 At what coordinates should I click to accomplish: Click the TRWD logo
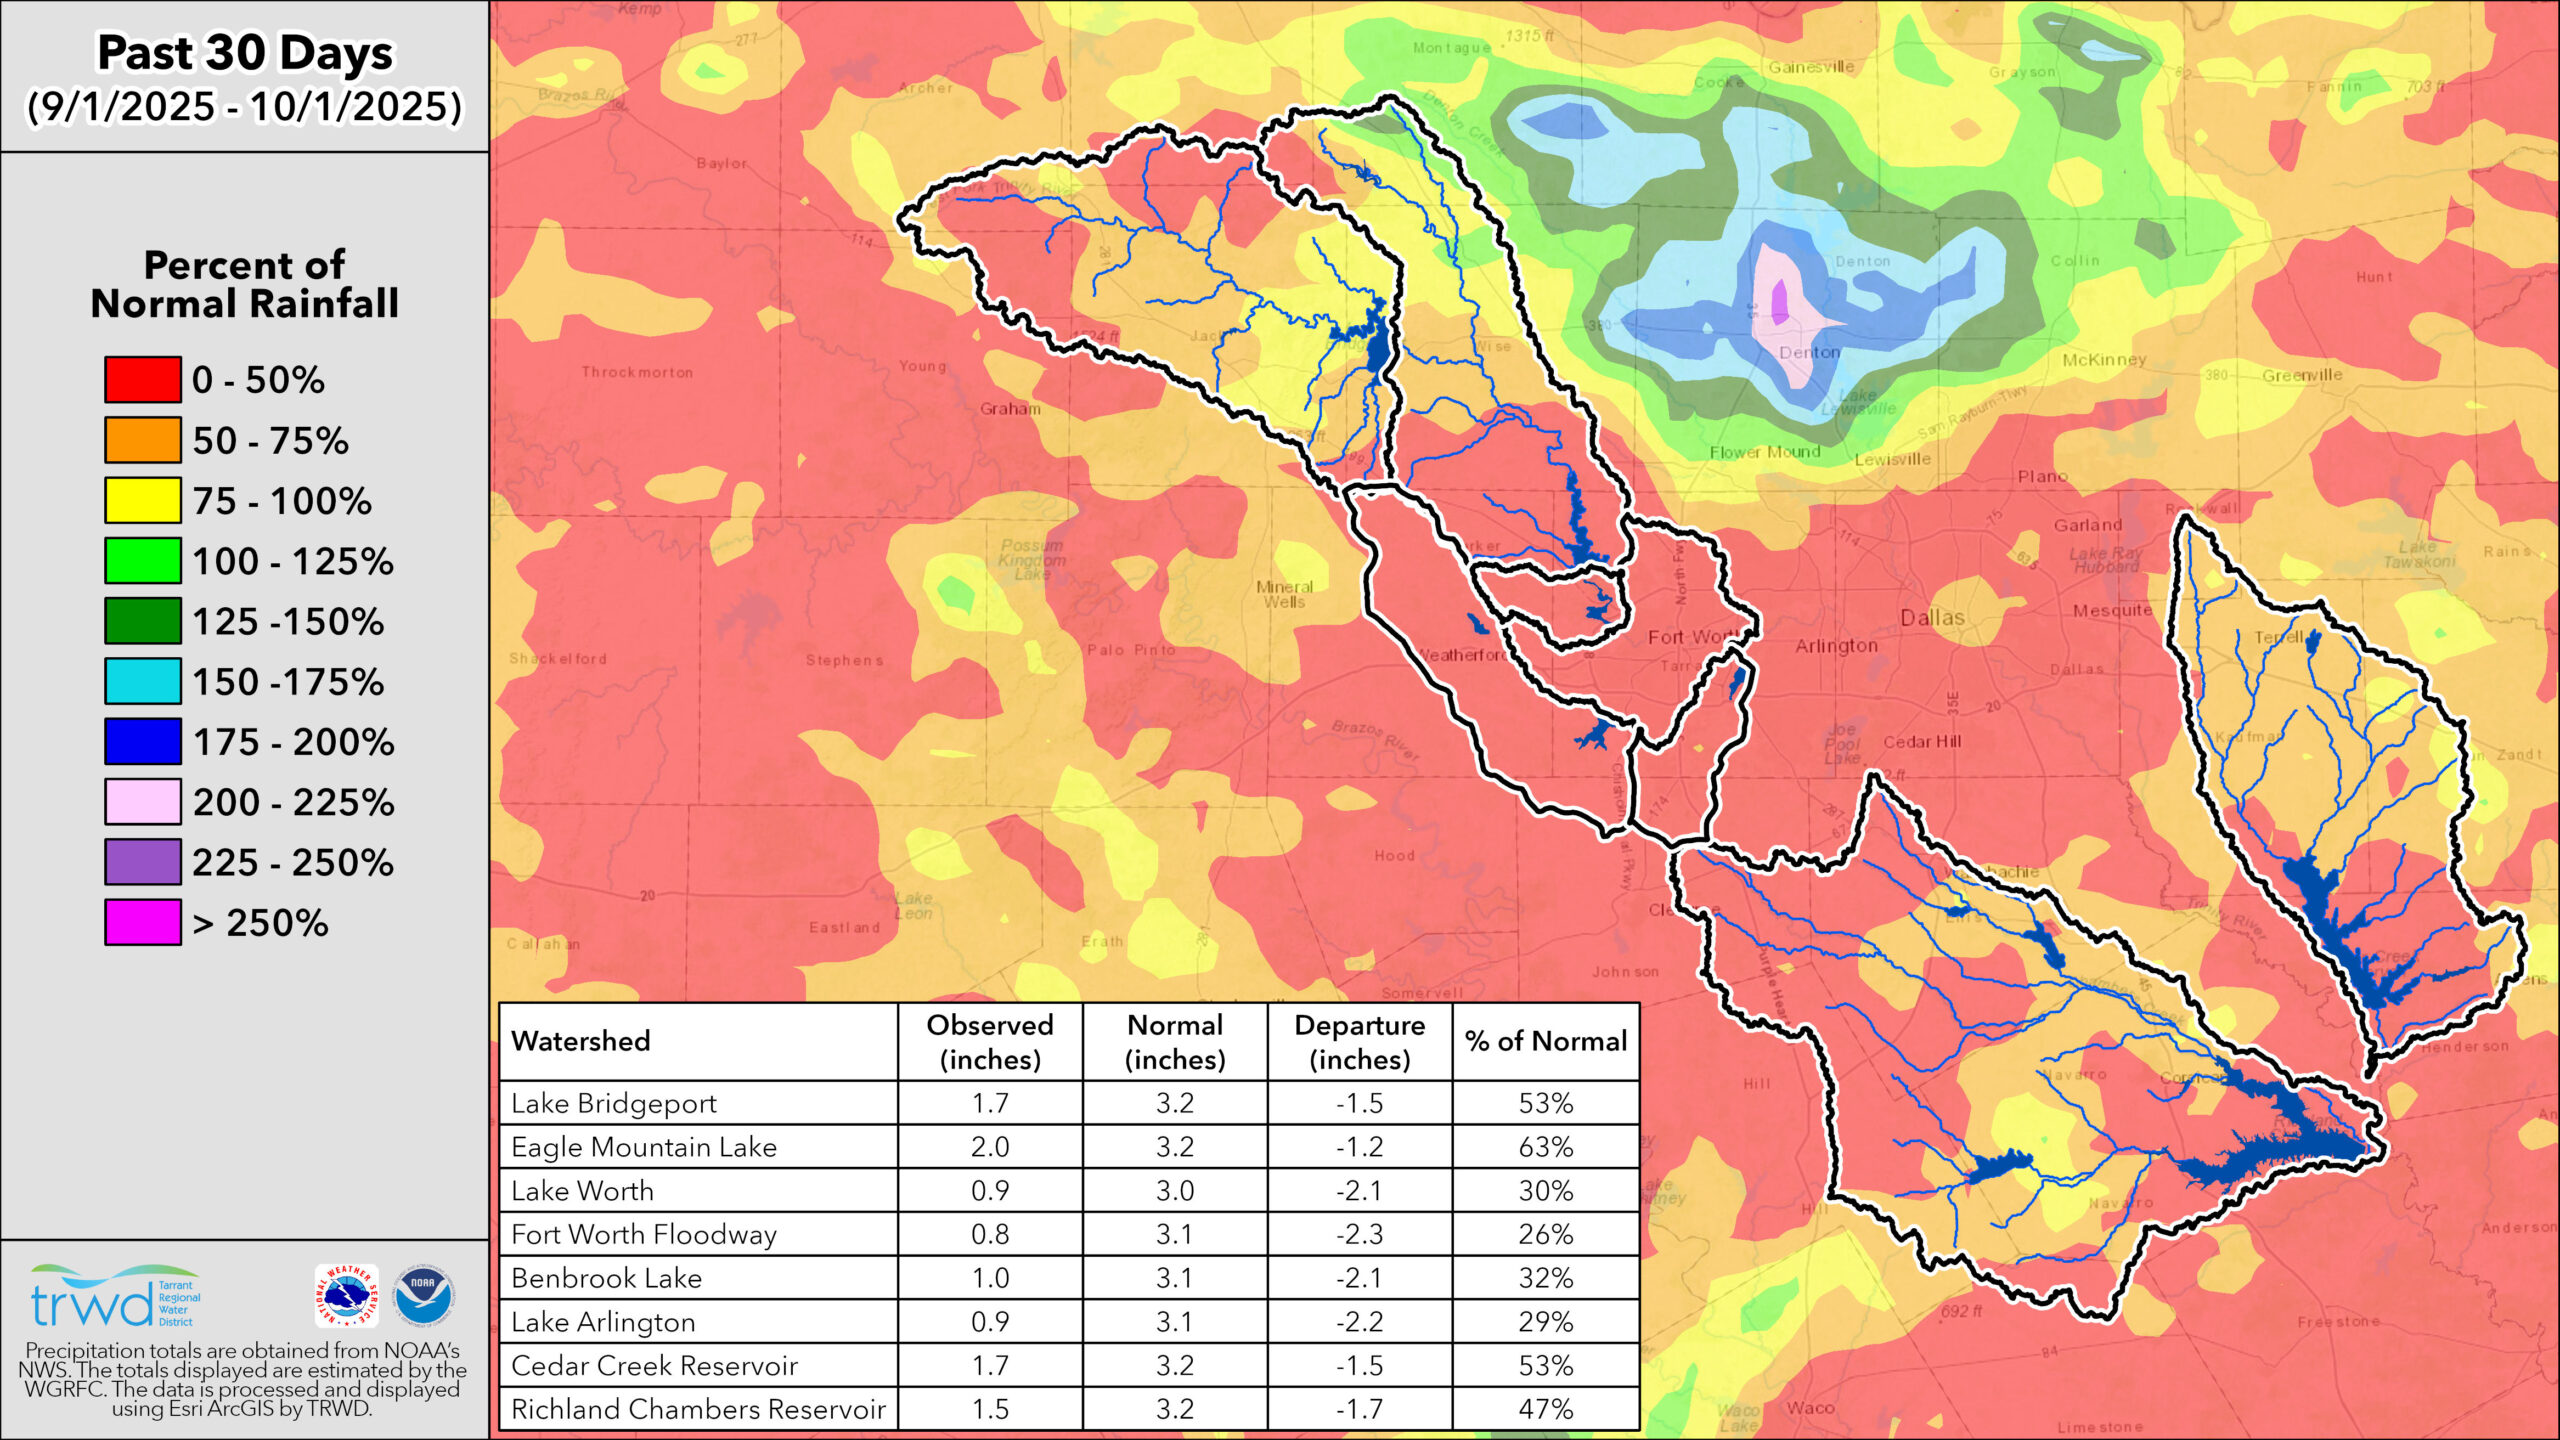(x=115, y=1297)
